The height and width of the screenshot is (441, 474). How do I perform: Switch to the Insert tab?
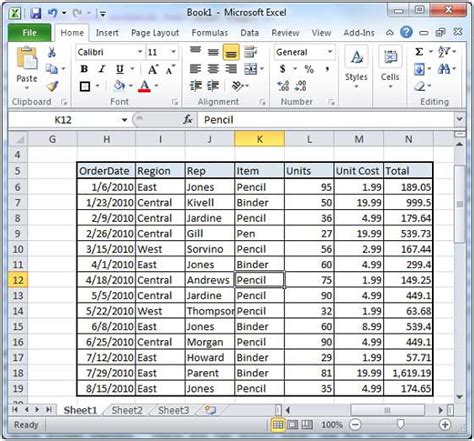pos(107,33)
